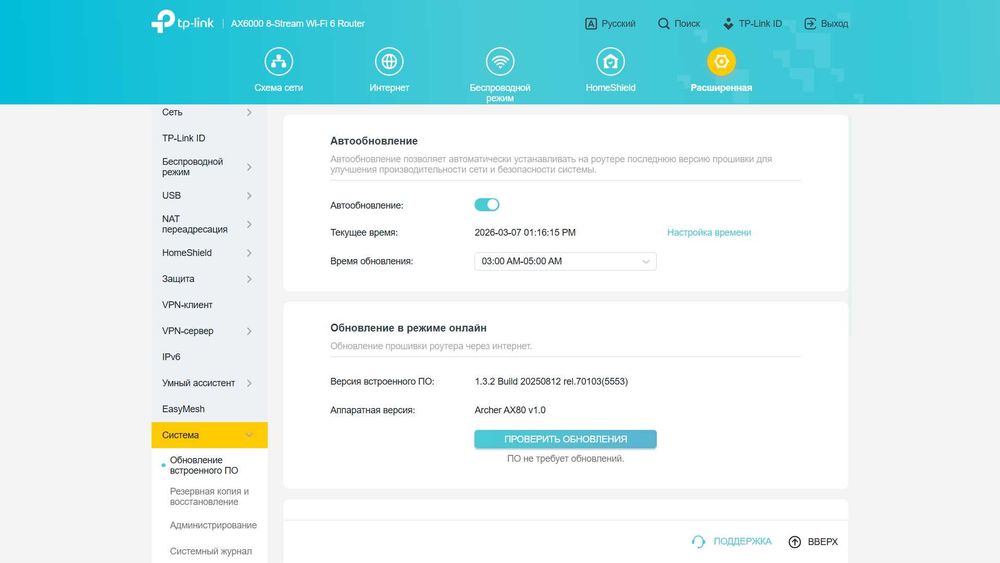Viewport: 1000px width, 563px height.
Task: Expand the VPN-сервер sidebar chevron
Action: click(x=249, y=331)
